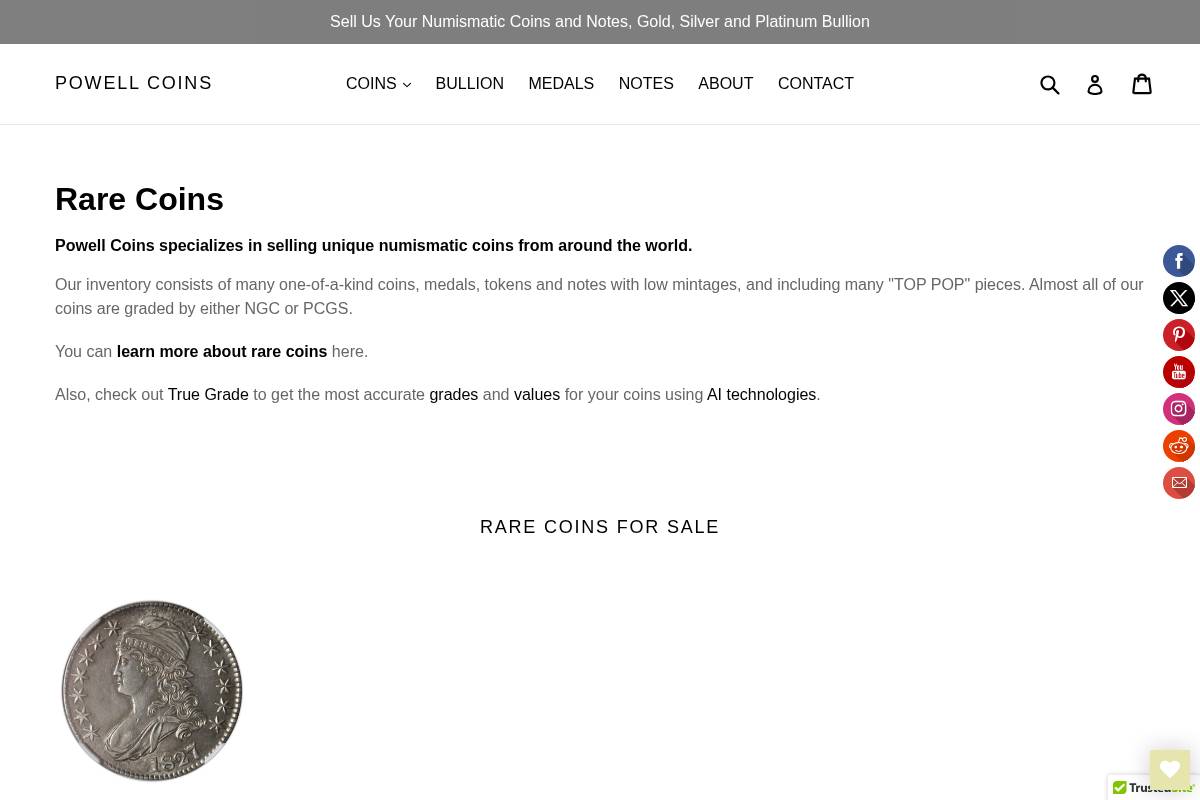
Task: Open the AI technologies link
Action: (x=761, y=394)
